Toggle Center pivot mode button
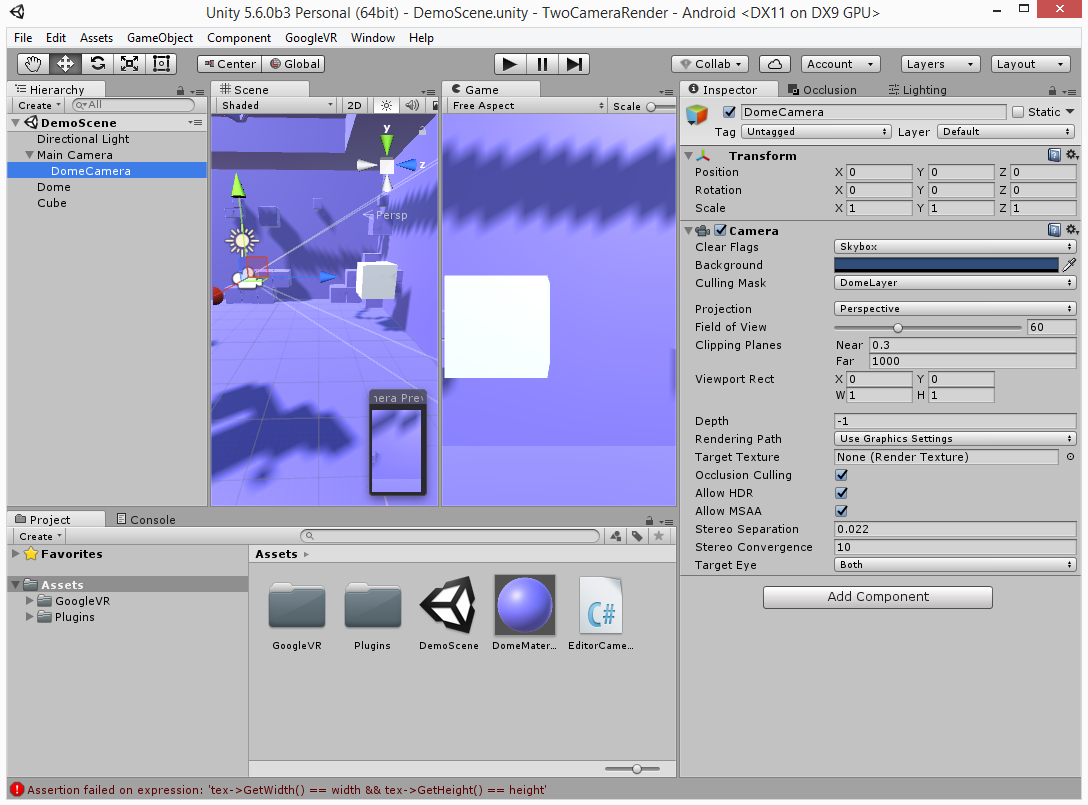 230,64
